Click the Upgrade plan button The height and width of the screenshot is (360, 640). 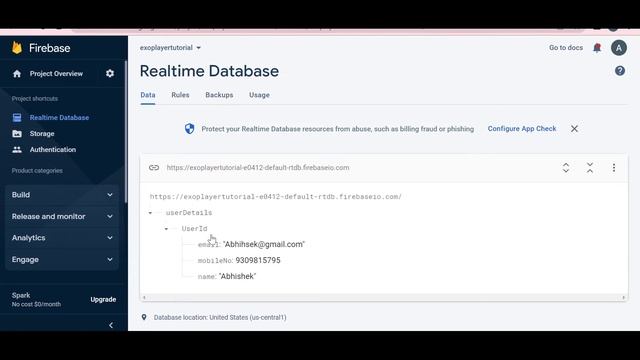click(x=103, y=300)
